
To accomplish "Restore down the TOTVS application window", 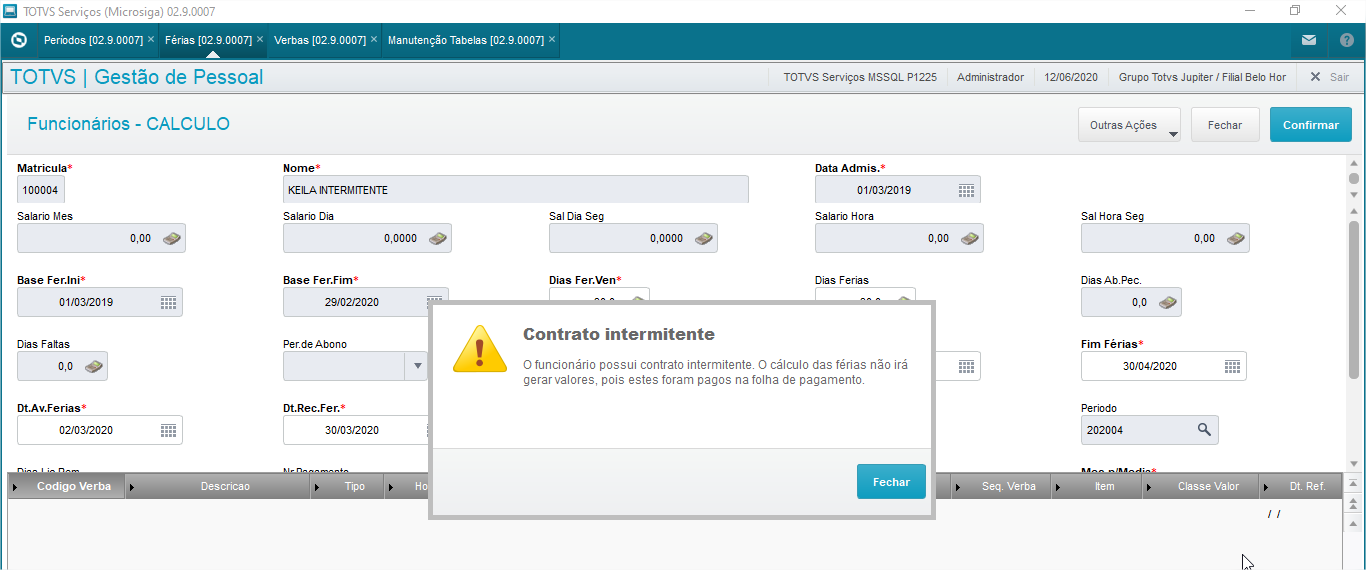I will point(1295,10).
